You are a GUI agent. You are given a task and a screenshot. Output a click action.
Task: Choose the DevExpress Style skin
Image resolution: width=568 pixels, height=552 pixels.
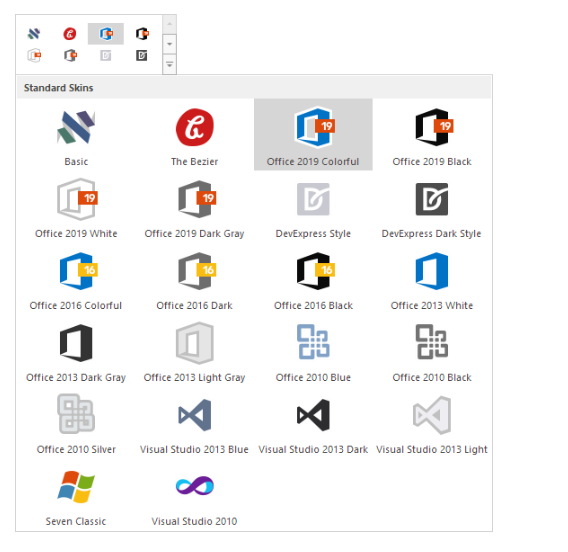pos(313,207)
